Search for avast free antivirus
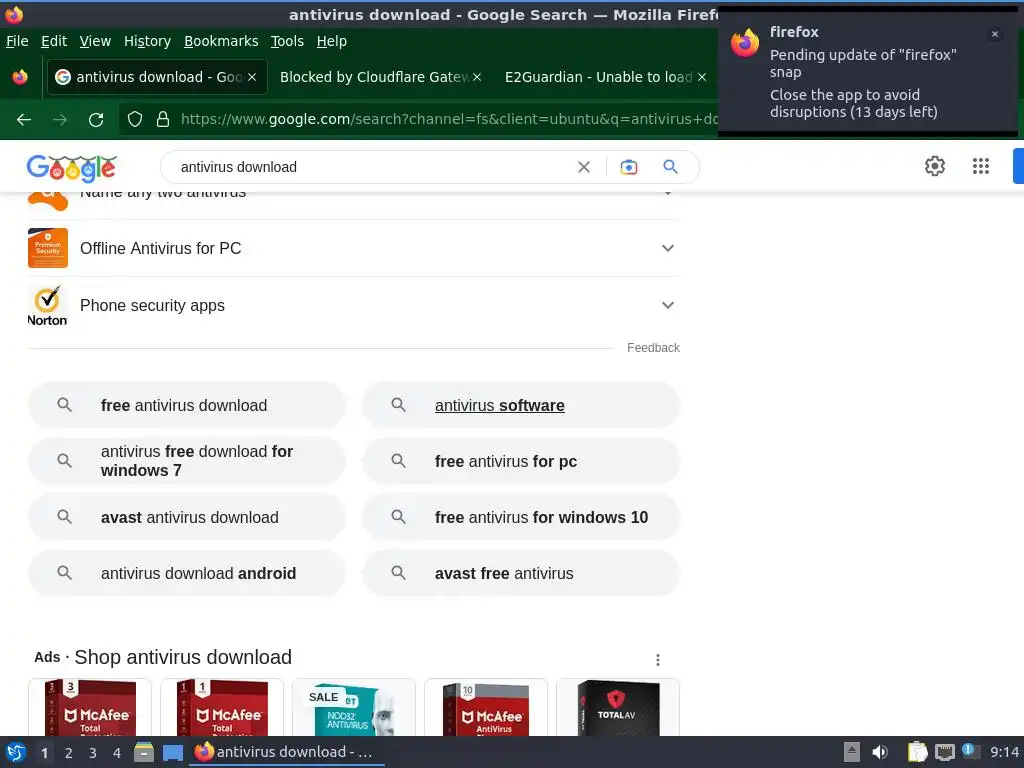 point(520,573)
